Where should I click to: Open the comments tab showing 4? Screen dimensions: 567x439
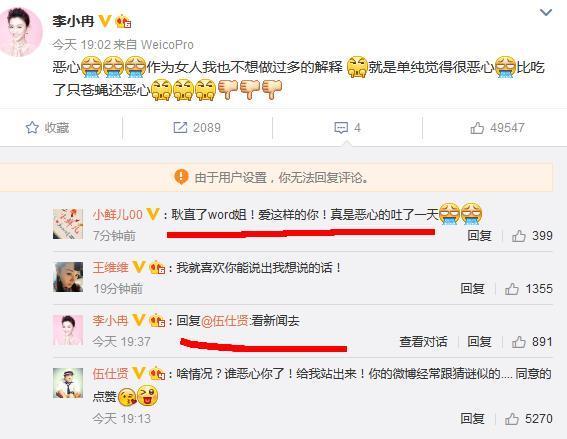tap(347, 128)
